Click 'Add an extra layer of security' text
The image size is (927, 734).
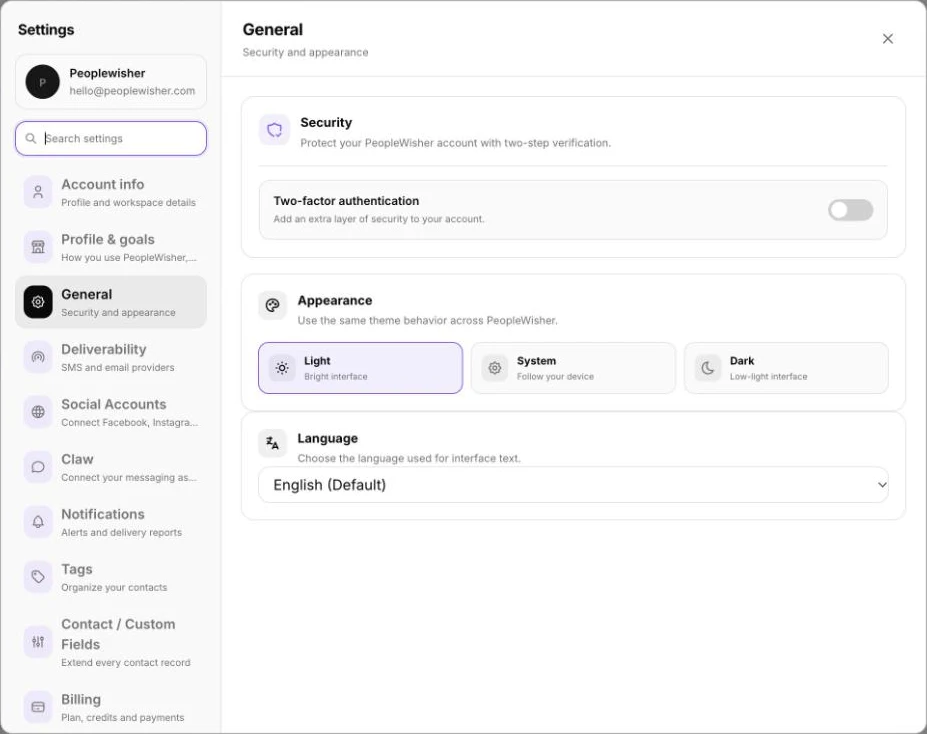coord(378,219)
